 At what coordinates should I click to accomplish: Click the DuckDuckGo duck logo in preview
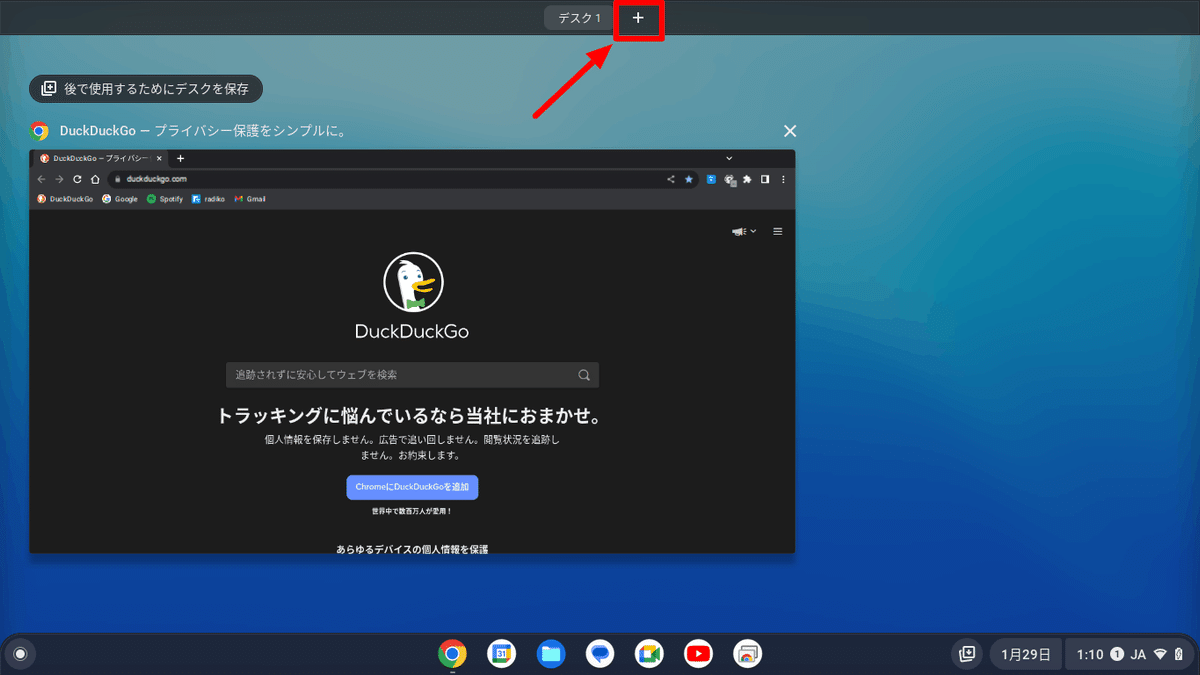[x=412, y=282]
